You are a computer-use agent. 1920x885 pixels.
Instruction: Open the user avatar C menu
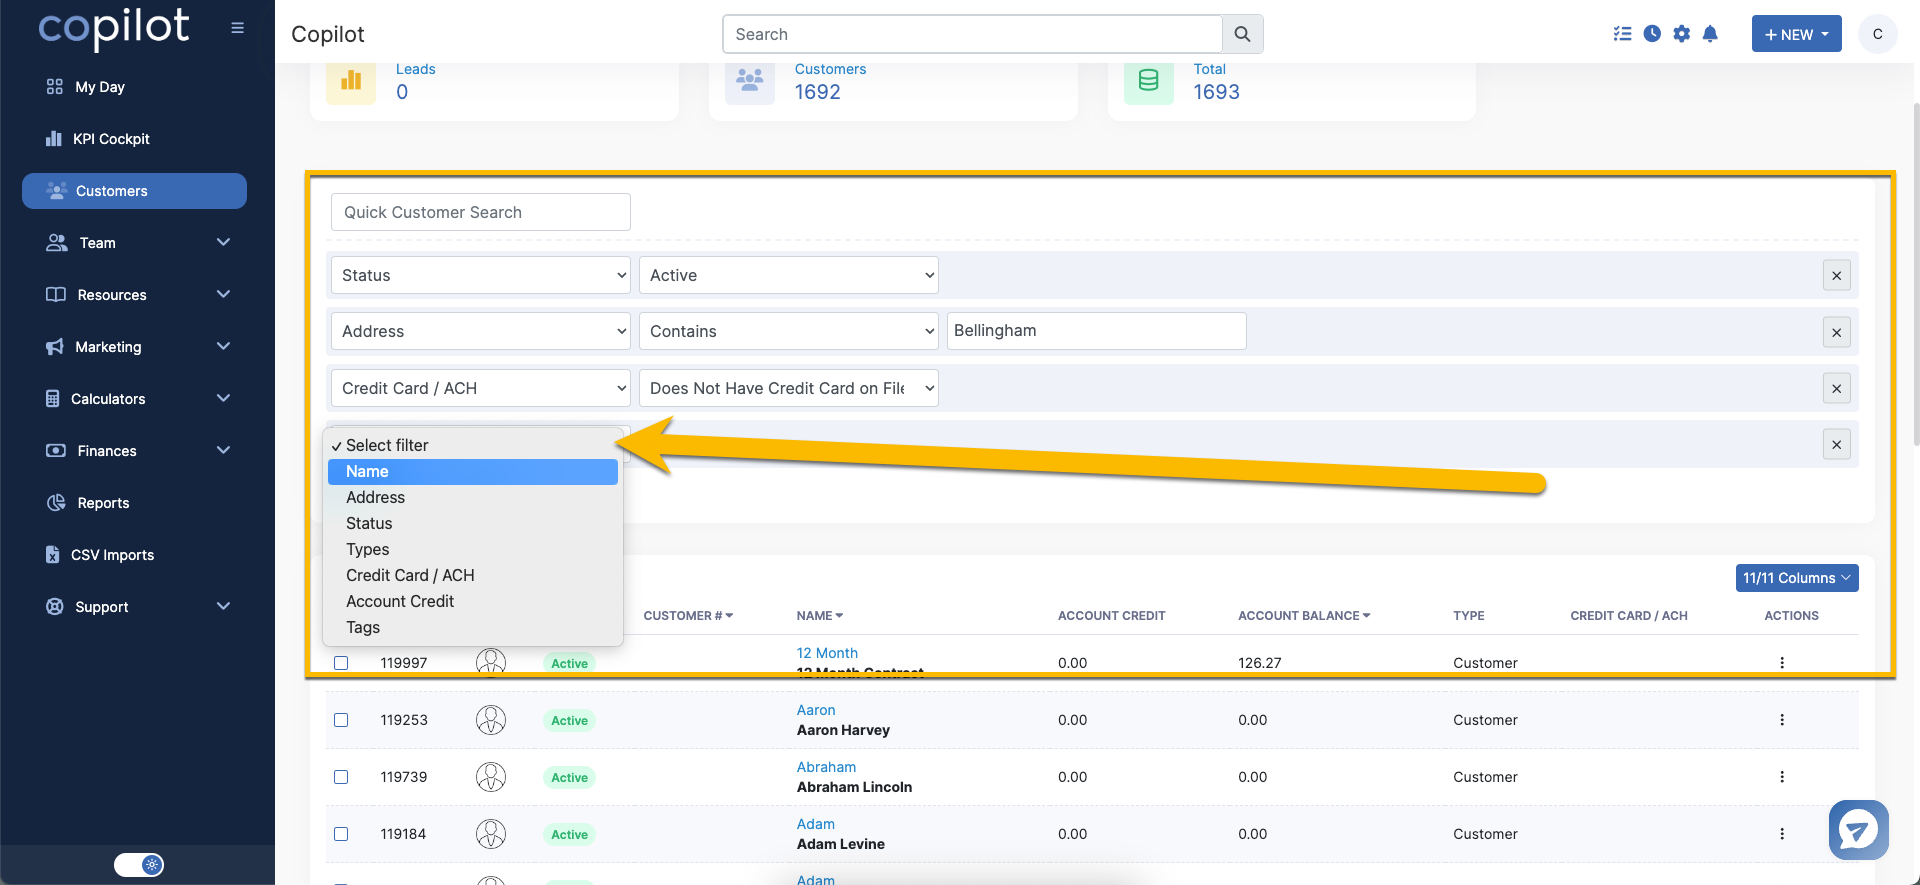[x=1878, y=34]
